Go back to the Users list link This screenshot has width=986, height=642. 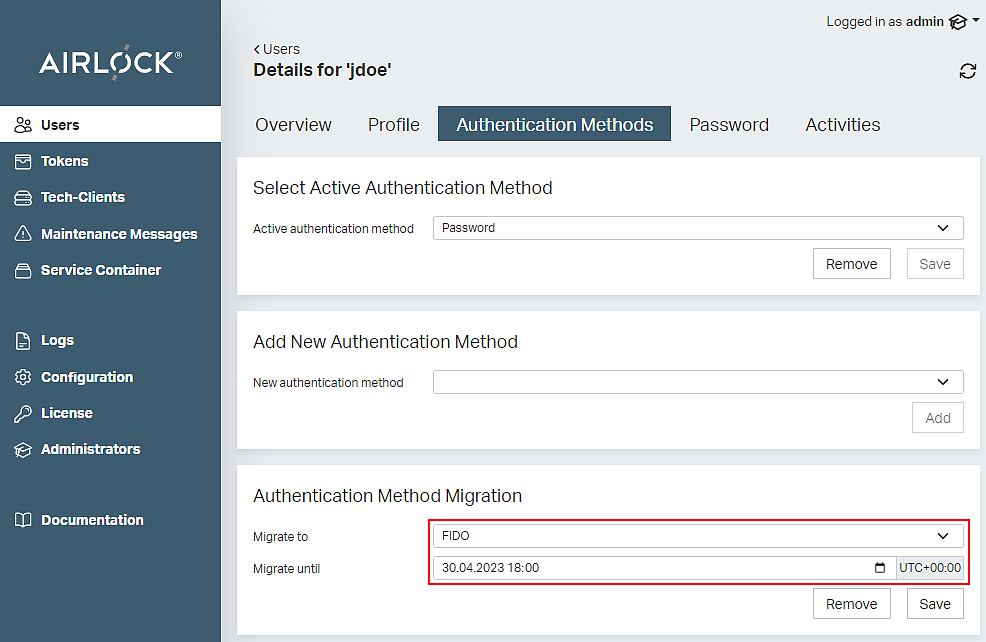pyautogui.click(x=277, y=49)
